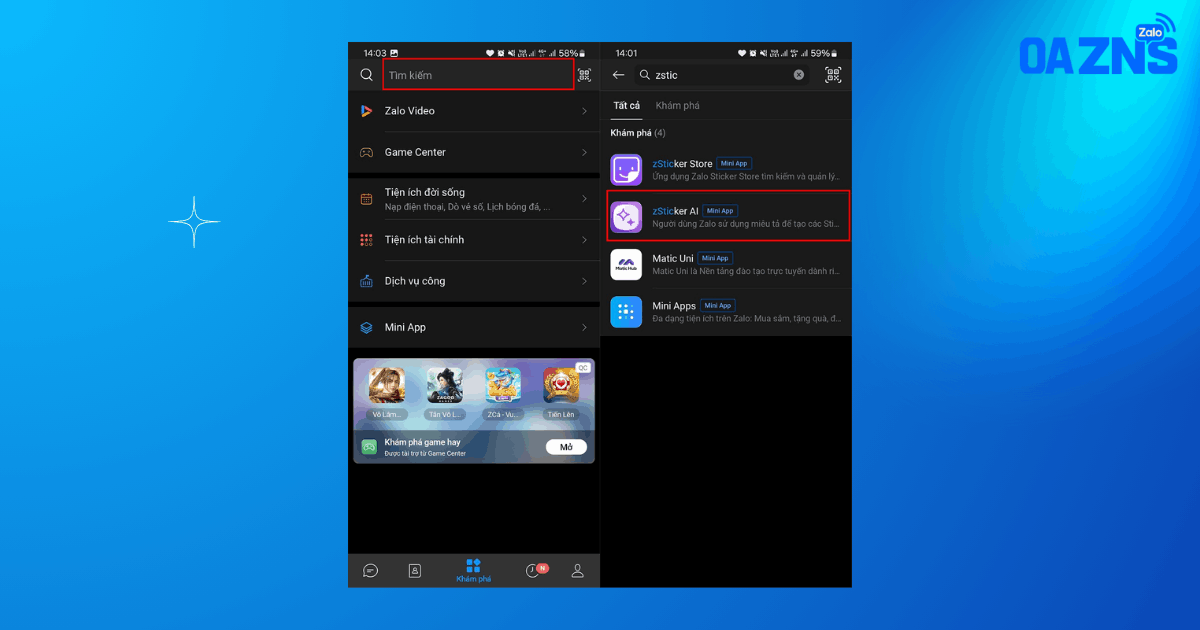1200x630 pixels.
Task: Switch to the Khám phá results tab
Action: pos(678,106)
